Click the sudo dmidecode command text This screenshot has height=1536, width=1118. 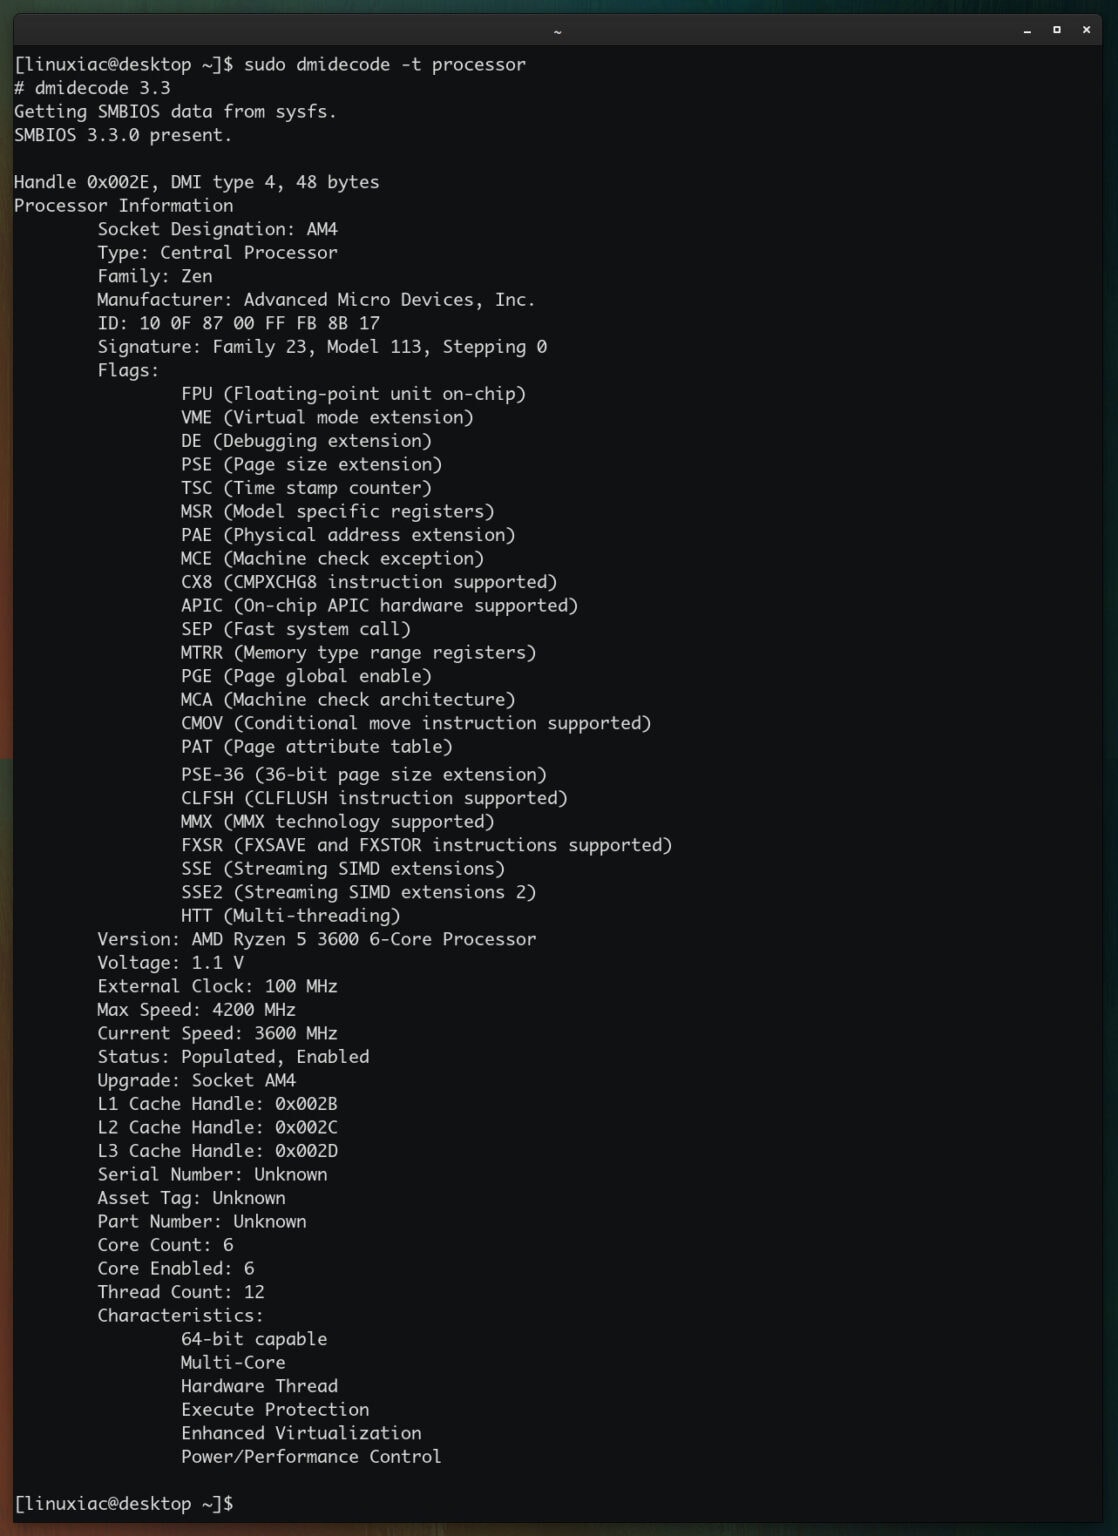(x=385, y=64)
